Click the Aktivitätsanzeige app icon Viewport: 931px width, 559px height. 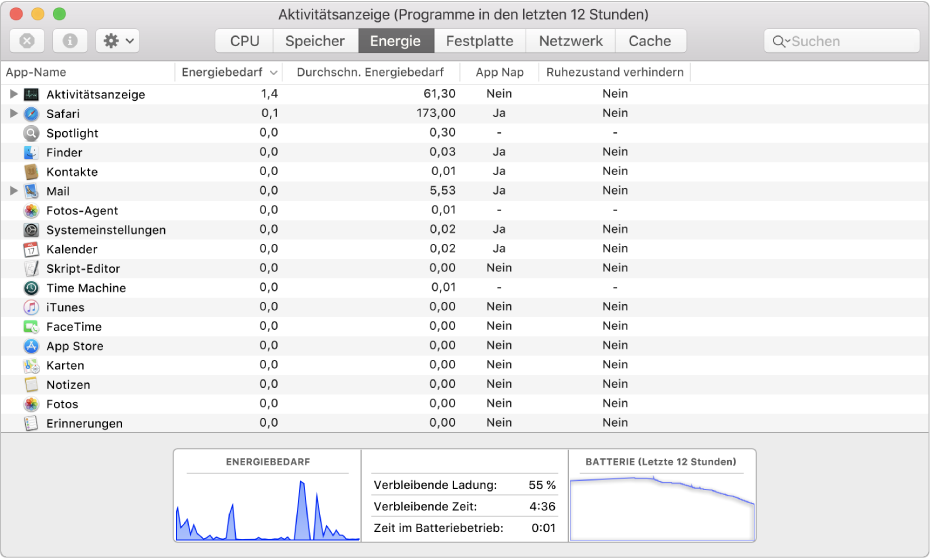[x=31, y=94]
